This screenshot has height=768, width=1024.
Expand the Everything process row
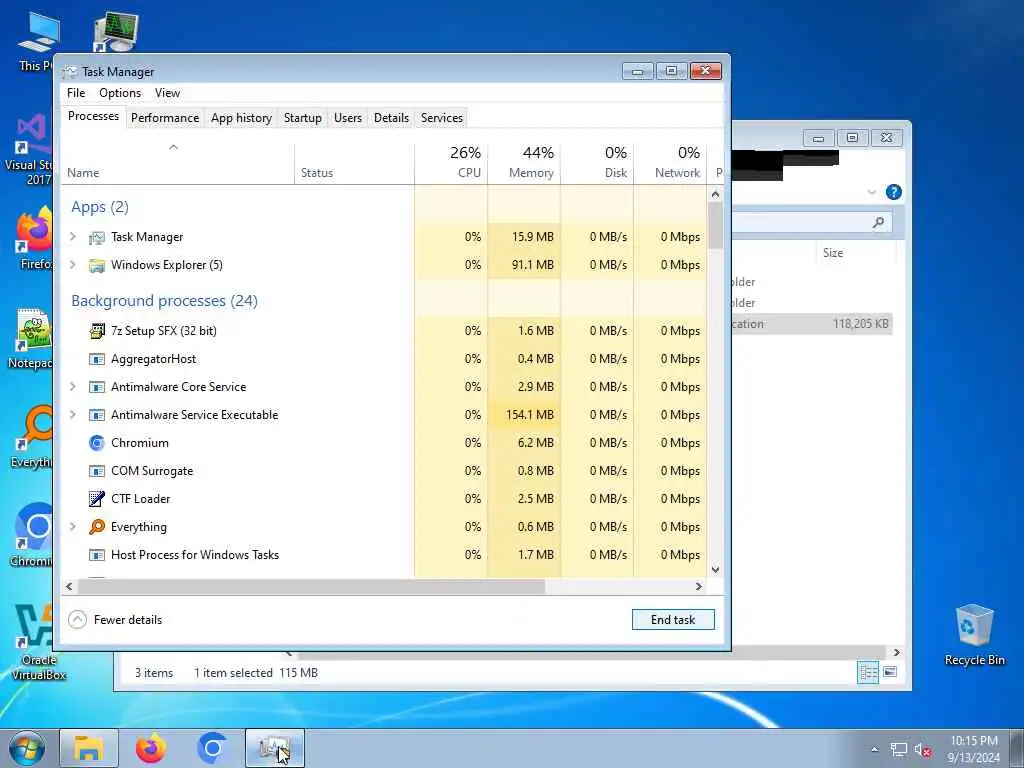pyautogui.click(x=72, y=527)
